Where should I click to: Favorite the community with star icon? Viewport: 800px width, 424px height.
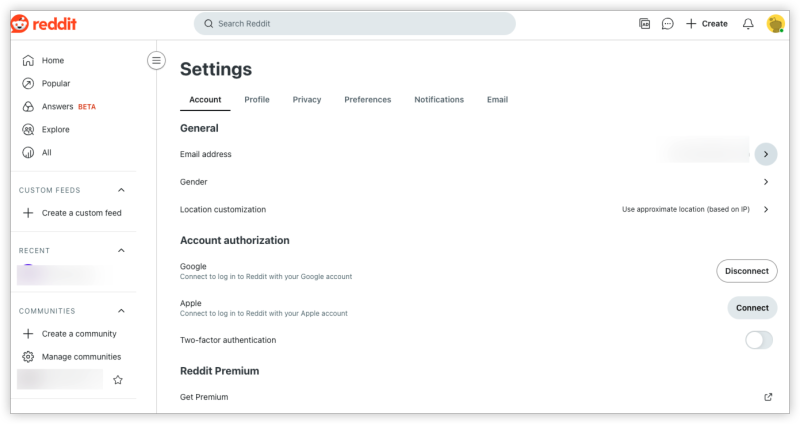[x=118, y=380]
